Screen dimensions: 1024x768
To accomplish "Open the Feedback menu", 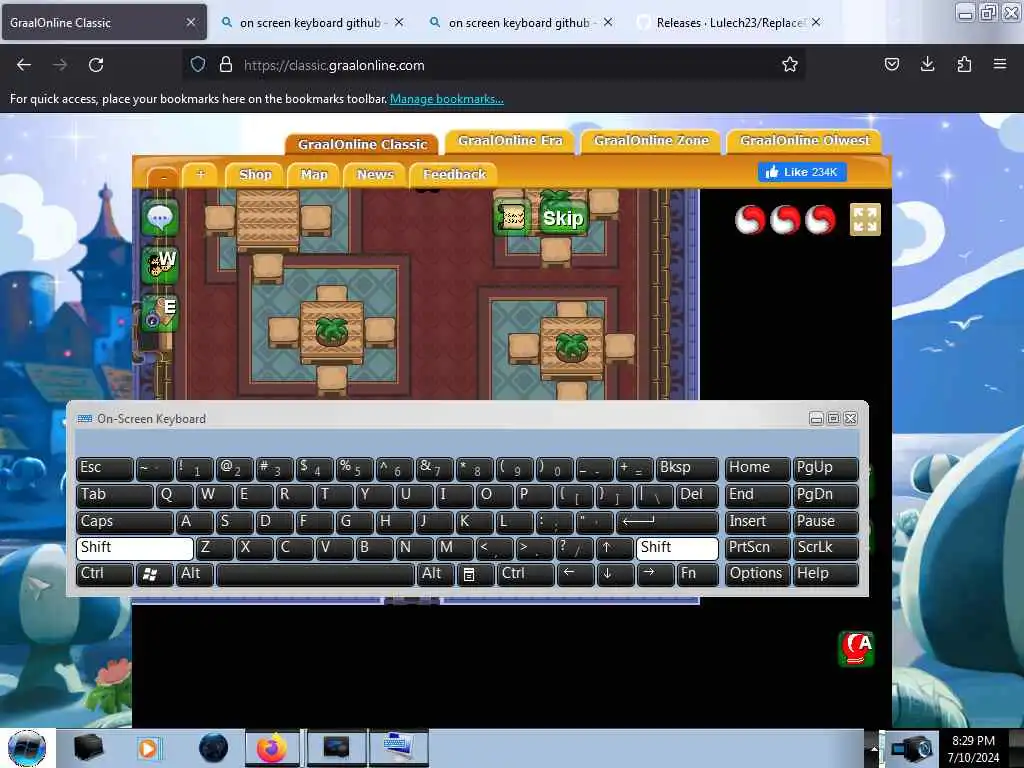I will click(454, 174).
